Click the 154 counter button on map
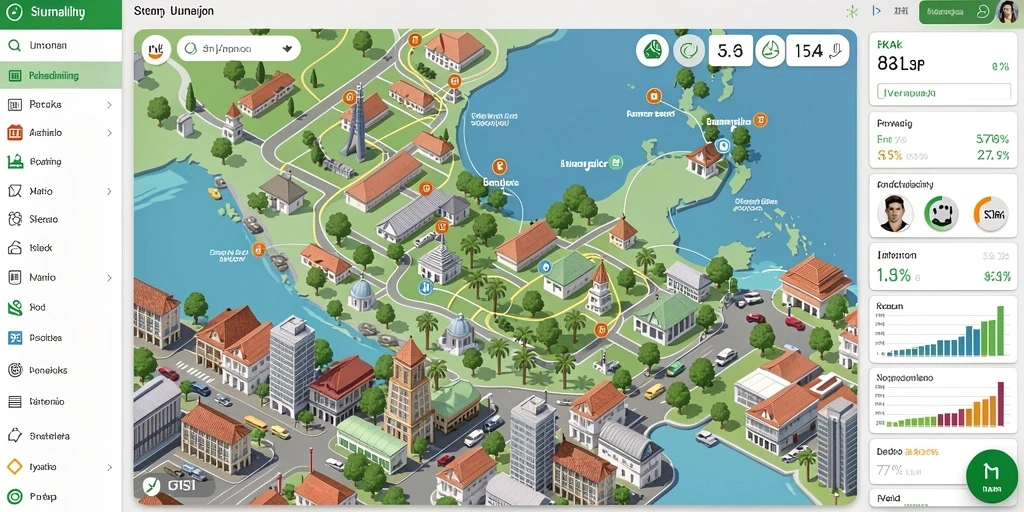 tap(817, 50)
